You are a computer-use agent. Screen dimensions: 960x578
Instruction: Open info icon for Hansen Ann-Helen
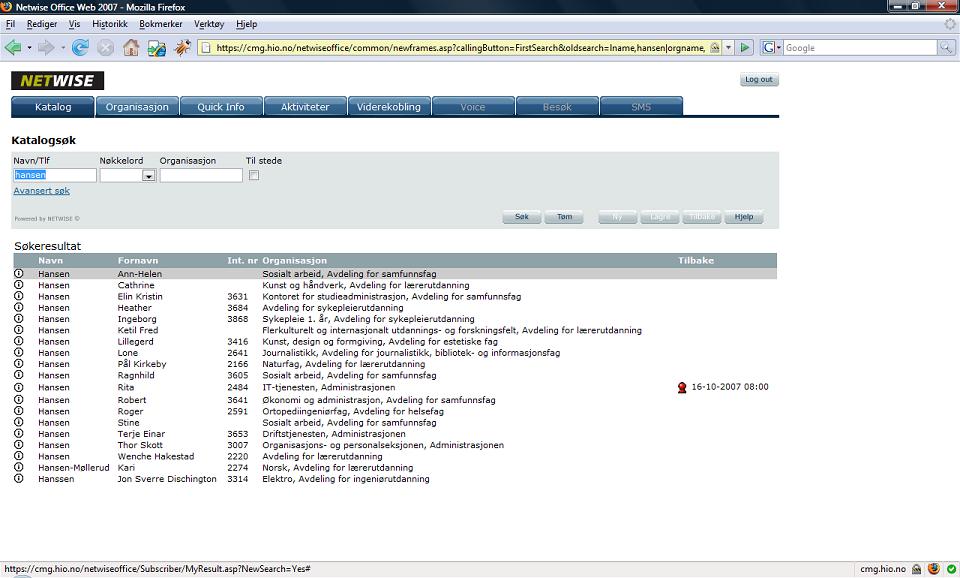(18, 274)
